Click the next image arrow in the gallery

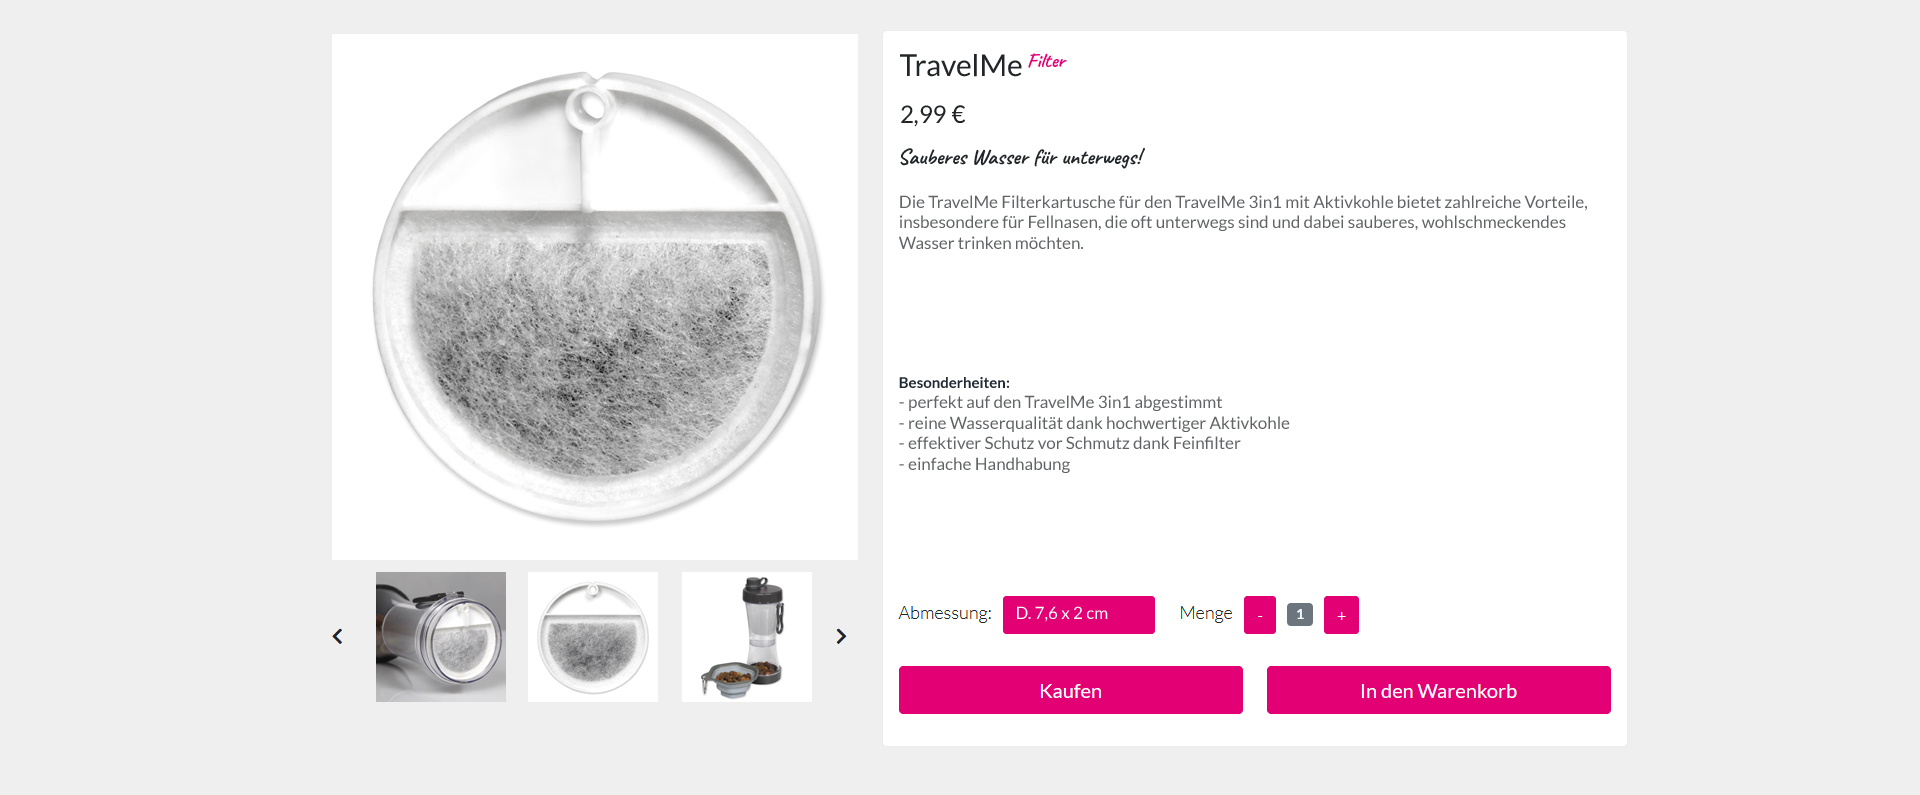coord(841,637)
